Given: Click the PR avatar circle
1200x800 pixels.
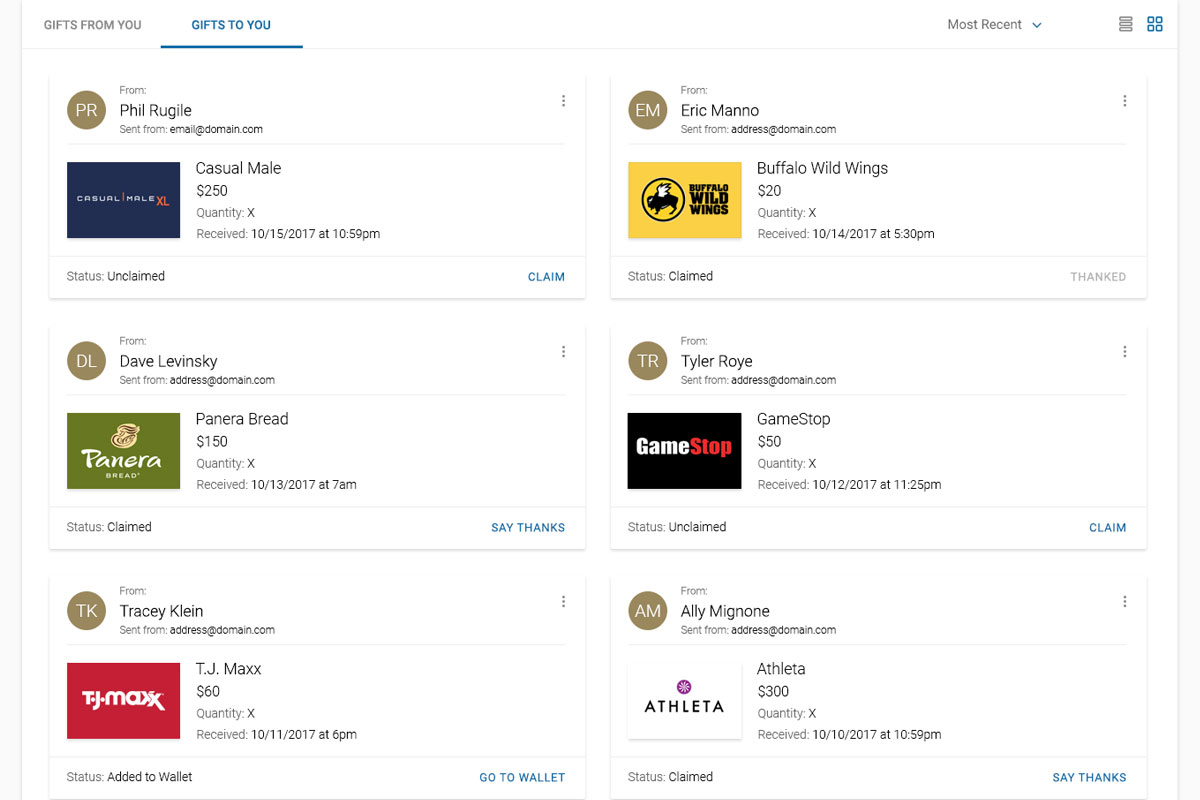Looking at the screenshot, I should (87, 110).
